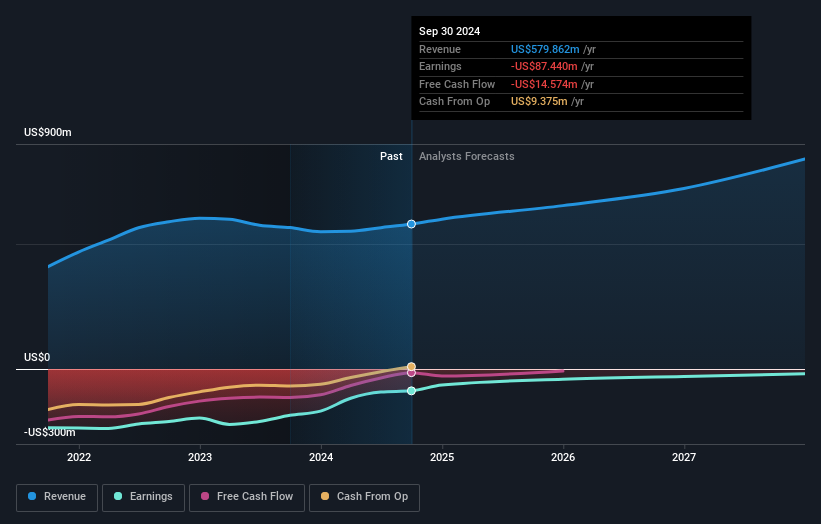Click the orange Cash From Op data point
The image size is (821, 524).
click(412, 366)
